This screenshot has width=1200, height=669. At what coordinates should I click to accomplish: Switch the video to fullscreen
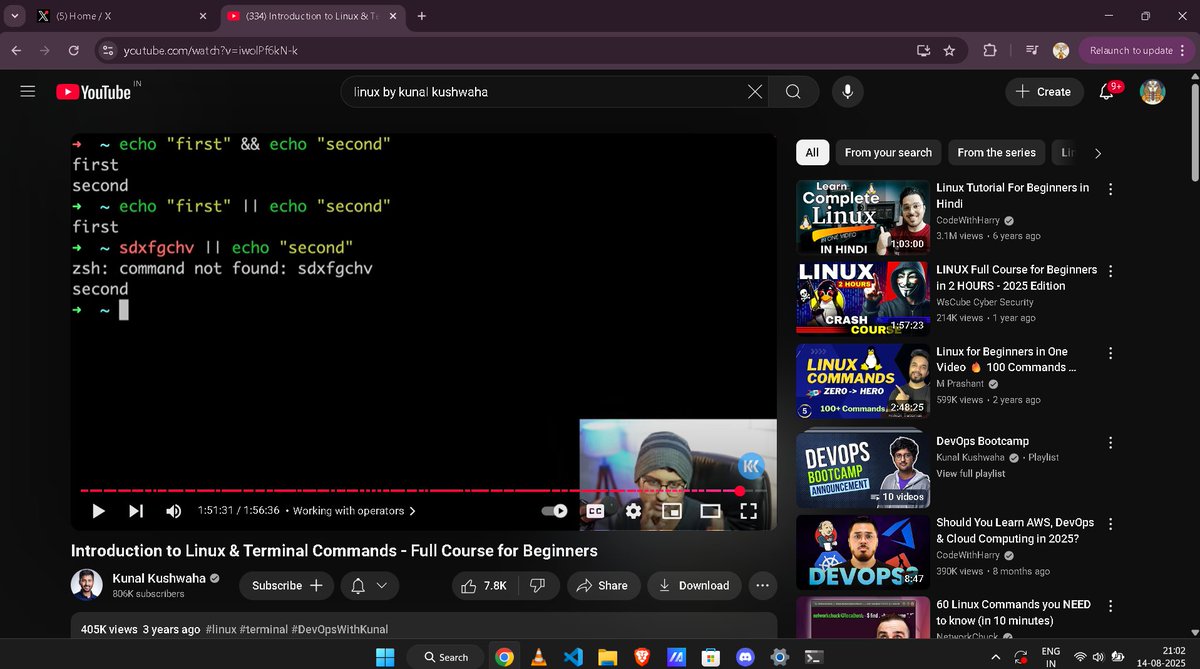point(749,510)
